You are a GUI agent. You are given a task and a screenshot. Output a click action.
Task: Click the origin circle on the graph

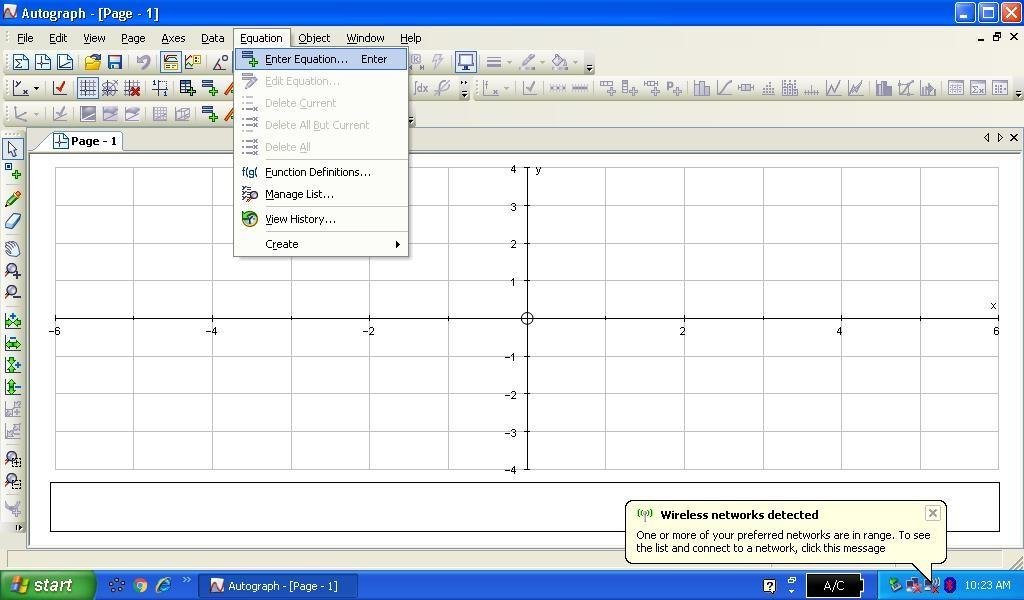tap(527, 319)
